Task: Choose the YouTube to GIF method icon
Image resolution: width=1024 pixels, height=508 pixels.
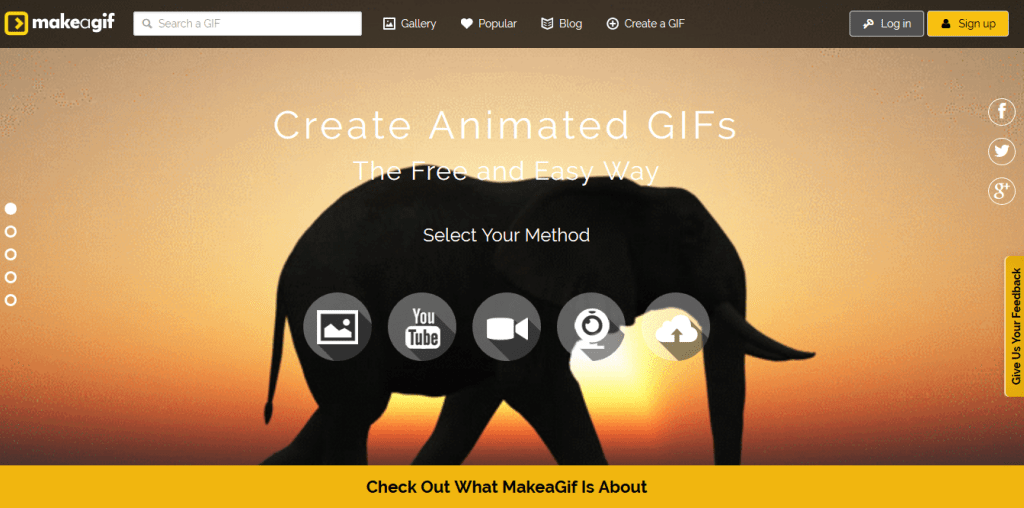Action: pyautogui.click(x=422, y=326)
